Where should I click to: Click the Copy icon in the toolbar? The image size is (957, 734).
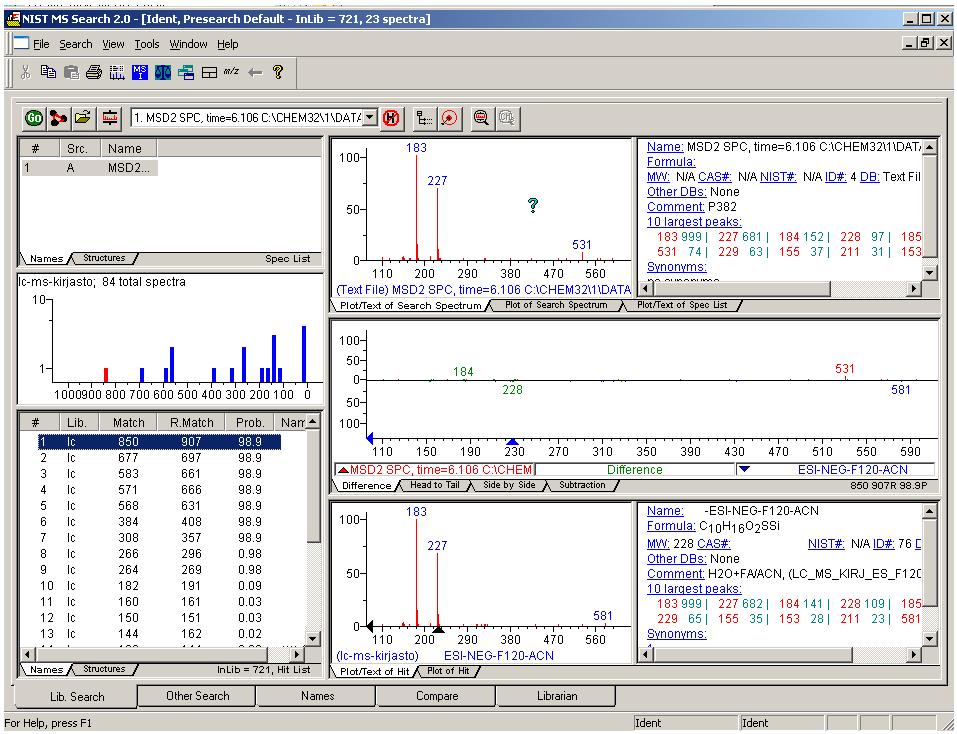pyautogui.click(x=48, y=72)
